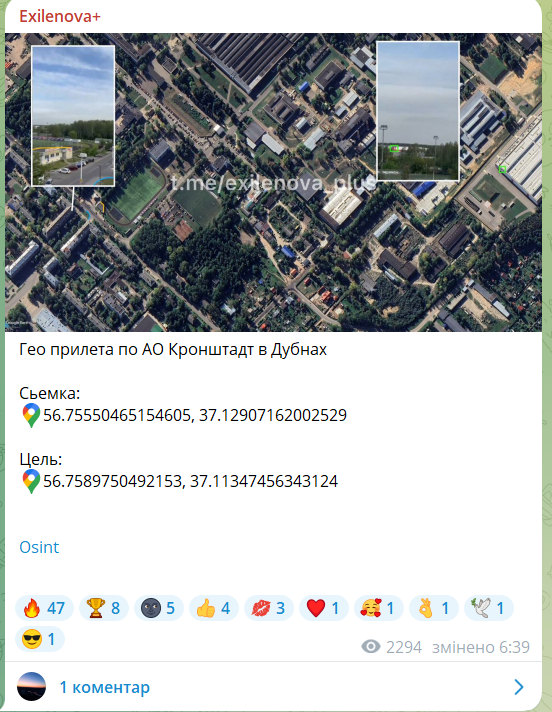Viewport: 552px width, 712px height.
Task: React with dove emoji
Action: click(489, 608)
